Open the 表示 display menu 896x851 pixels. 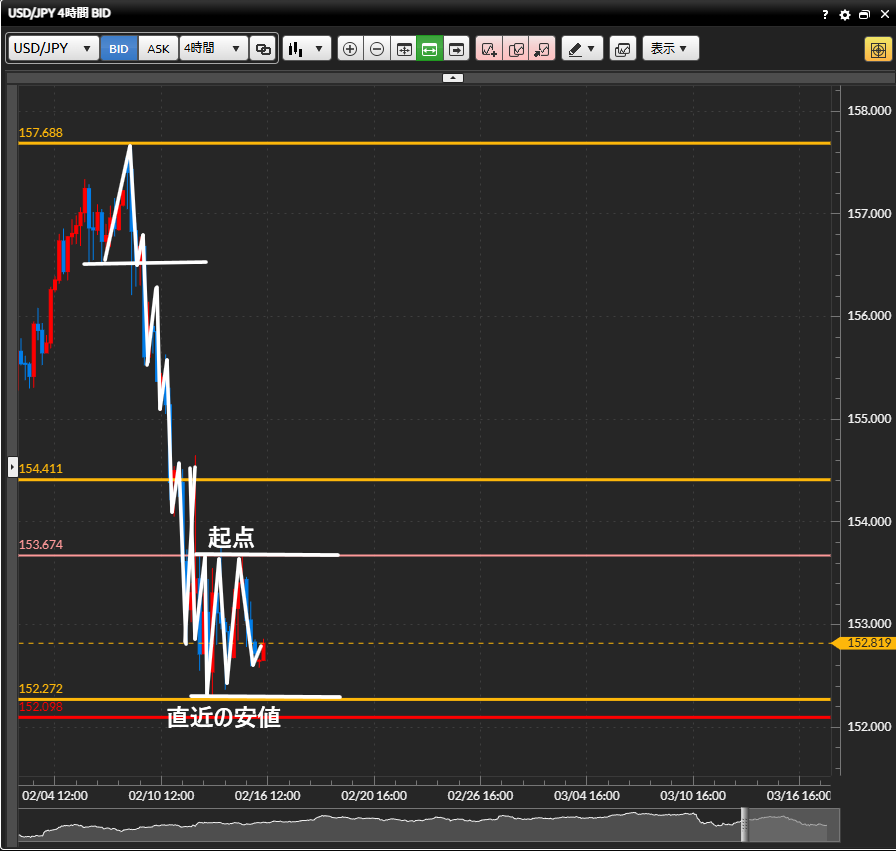669,49
